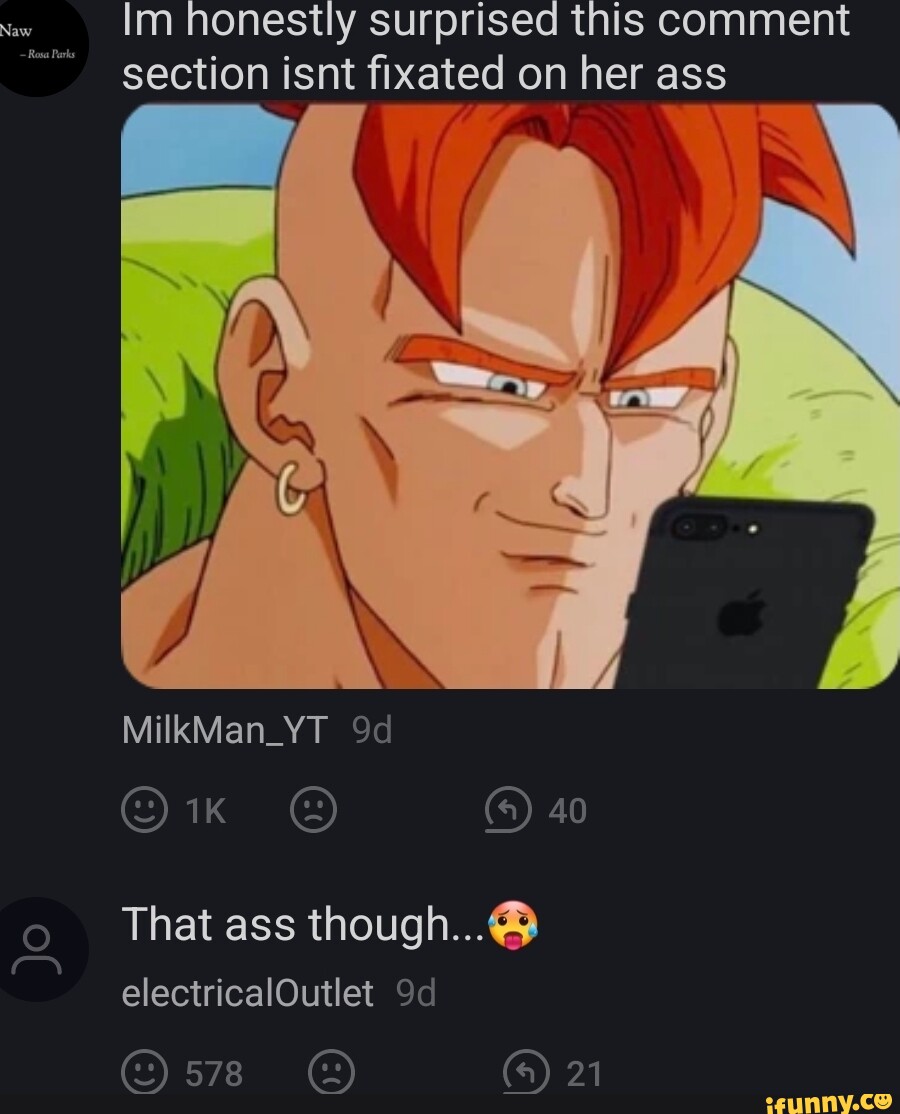This screenshot has width=900, height=1114.
Task: Open replies icon on MilkMan_YT's comment
Action: click(x=509, y=810)
